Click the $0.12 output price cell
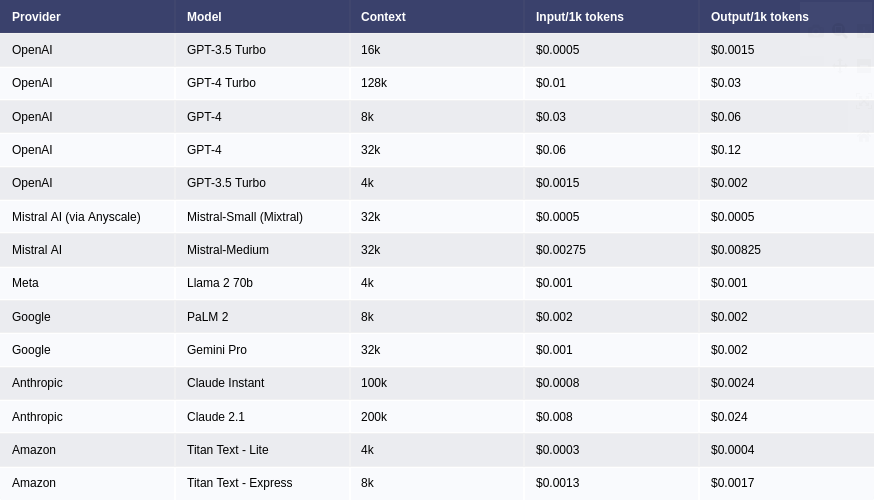This screenshot has height=500, width=874. (x=726, y=150)
